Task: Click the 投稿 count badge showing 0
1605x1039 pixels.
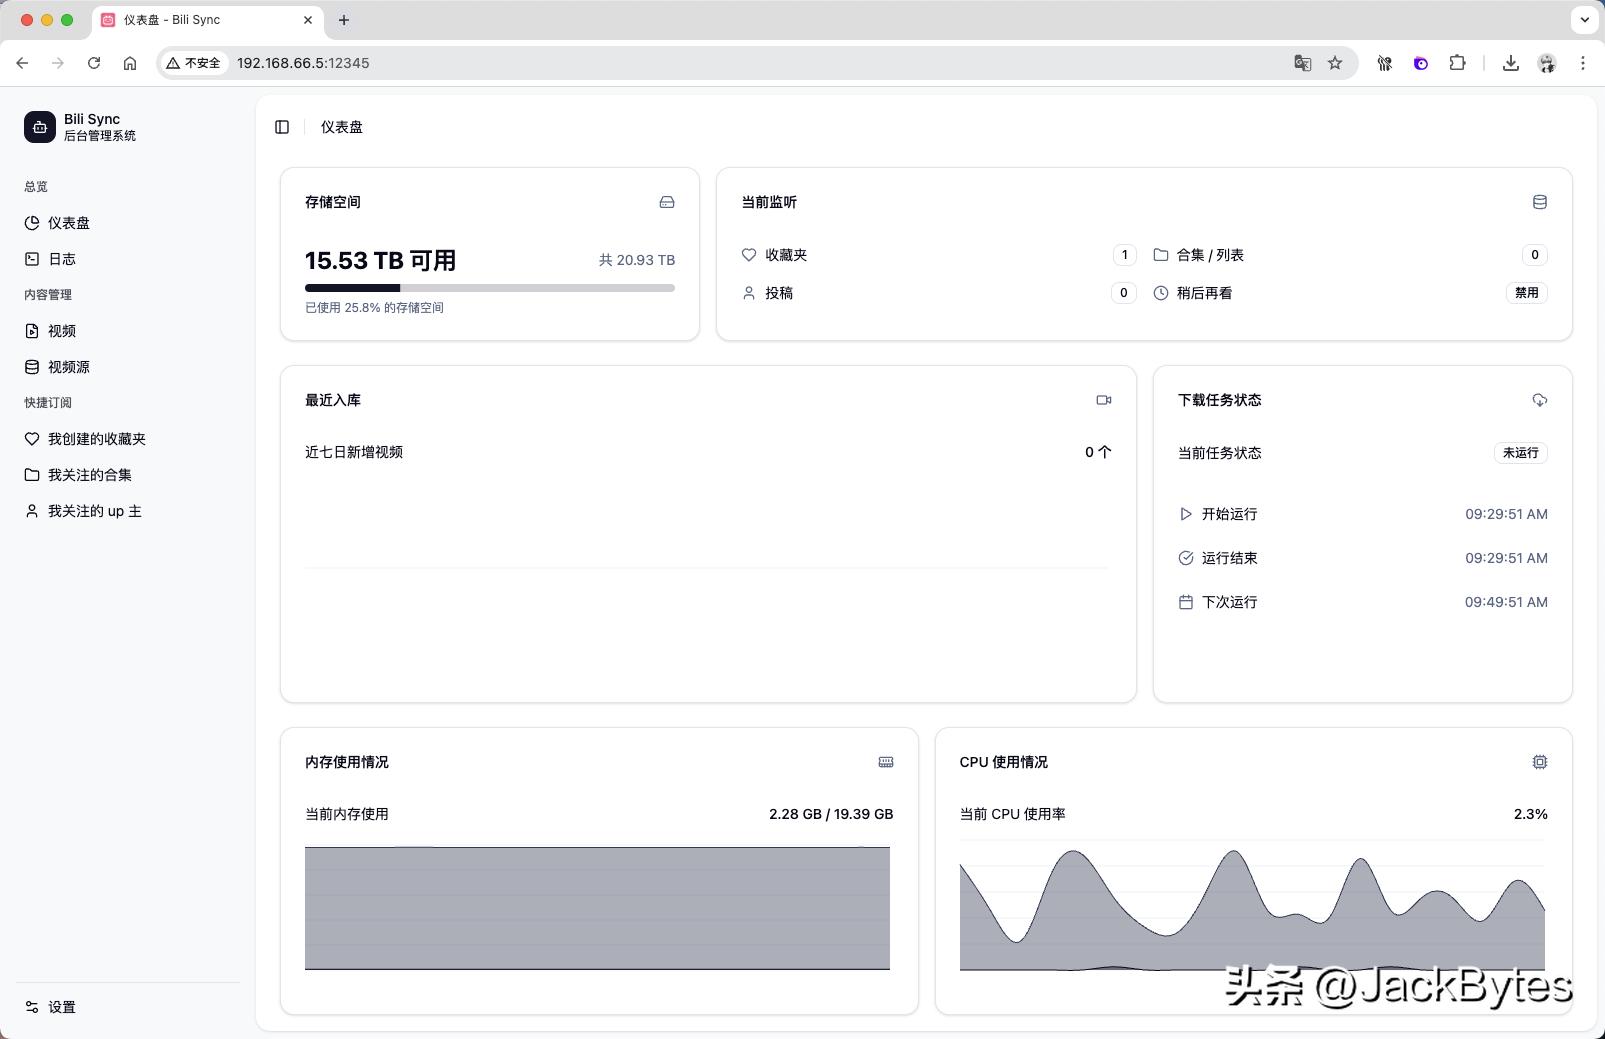Action: coord(1124,293)
